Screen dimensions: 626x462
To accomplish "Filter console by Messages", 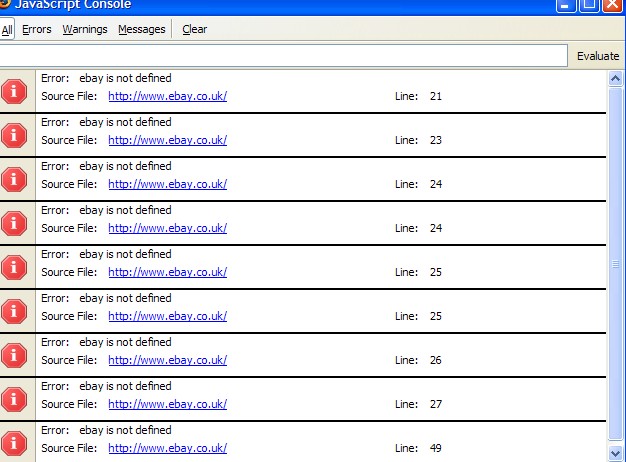I will point(141,29).
